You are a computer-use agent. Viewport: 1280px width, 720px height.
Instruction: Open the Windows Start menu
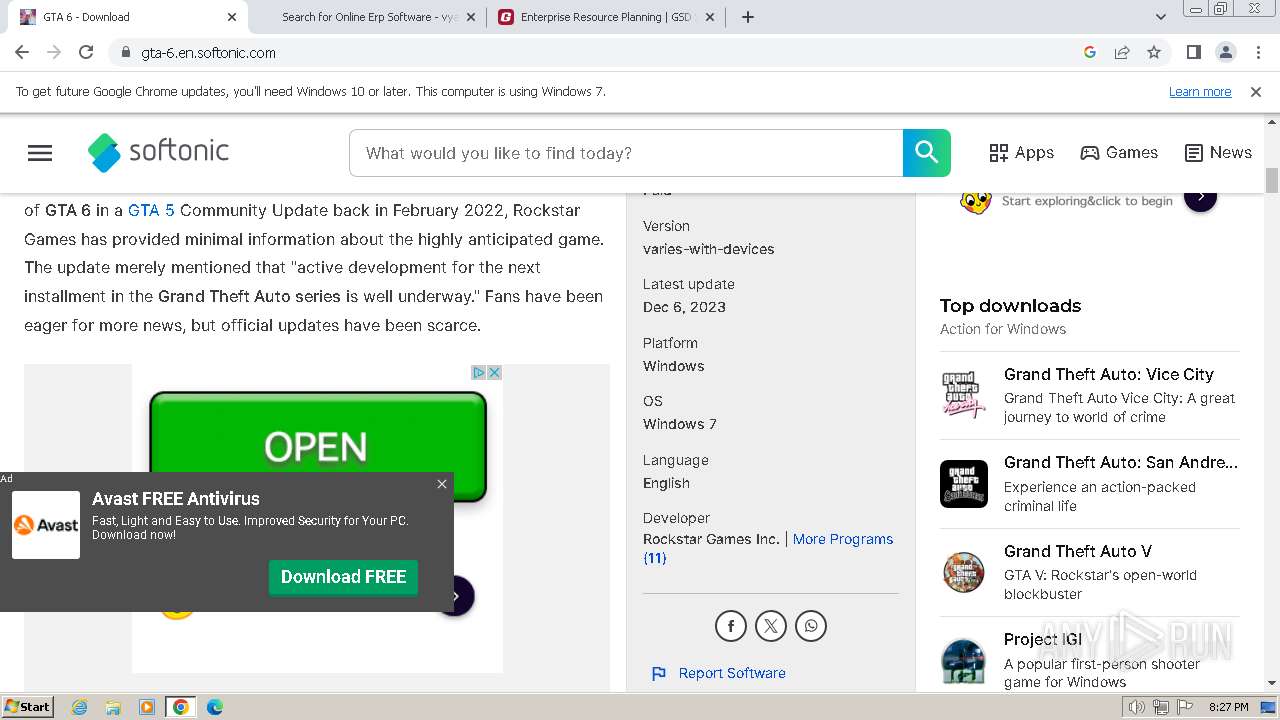[x=28, y=707]
